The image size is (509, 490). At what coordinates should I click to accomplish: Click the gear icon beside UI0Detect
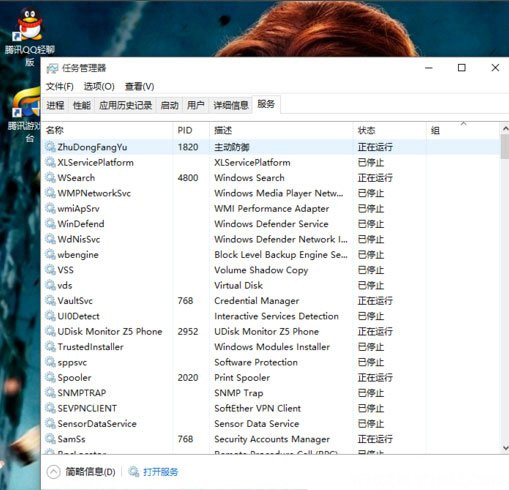tap(50, 316)
